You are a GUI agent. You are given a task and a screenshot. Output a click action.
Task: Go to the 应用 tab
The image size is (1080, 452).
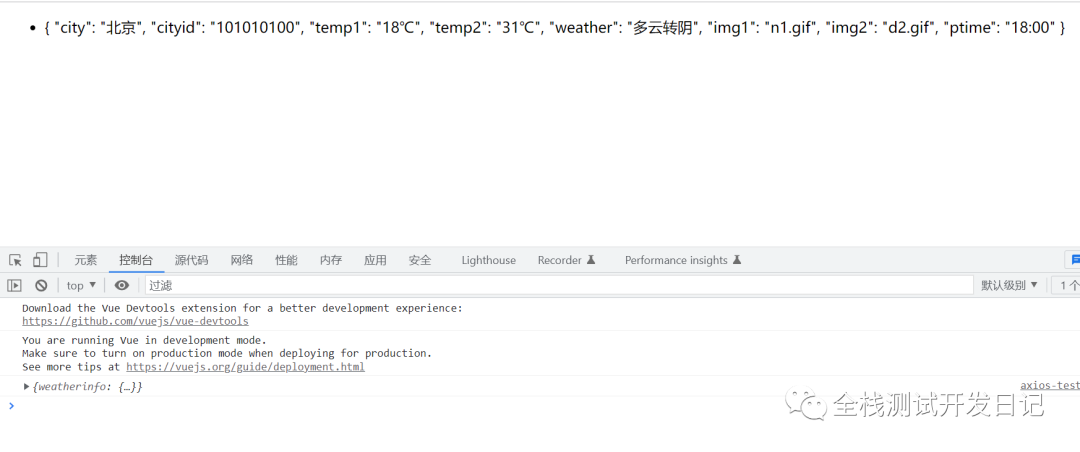tap(375, 260)
